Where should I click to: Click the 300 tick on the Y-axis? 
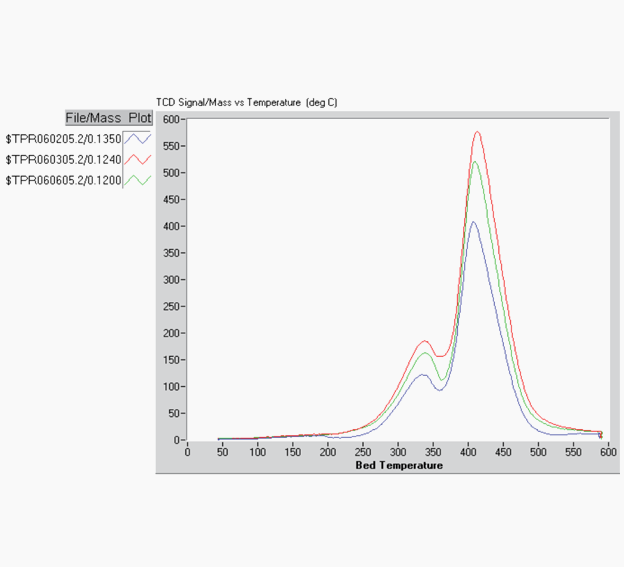pos(170,280)
